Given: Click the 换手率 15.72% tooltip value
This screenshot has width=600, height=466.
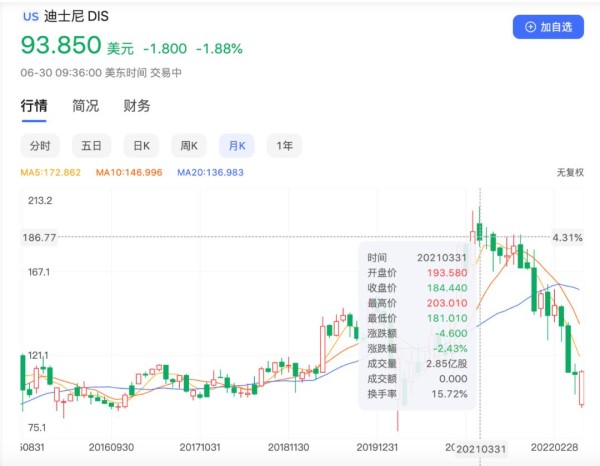Looking at the screenshot, I should [x=449, y=394].
